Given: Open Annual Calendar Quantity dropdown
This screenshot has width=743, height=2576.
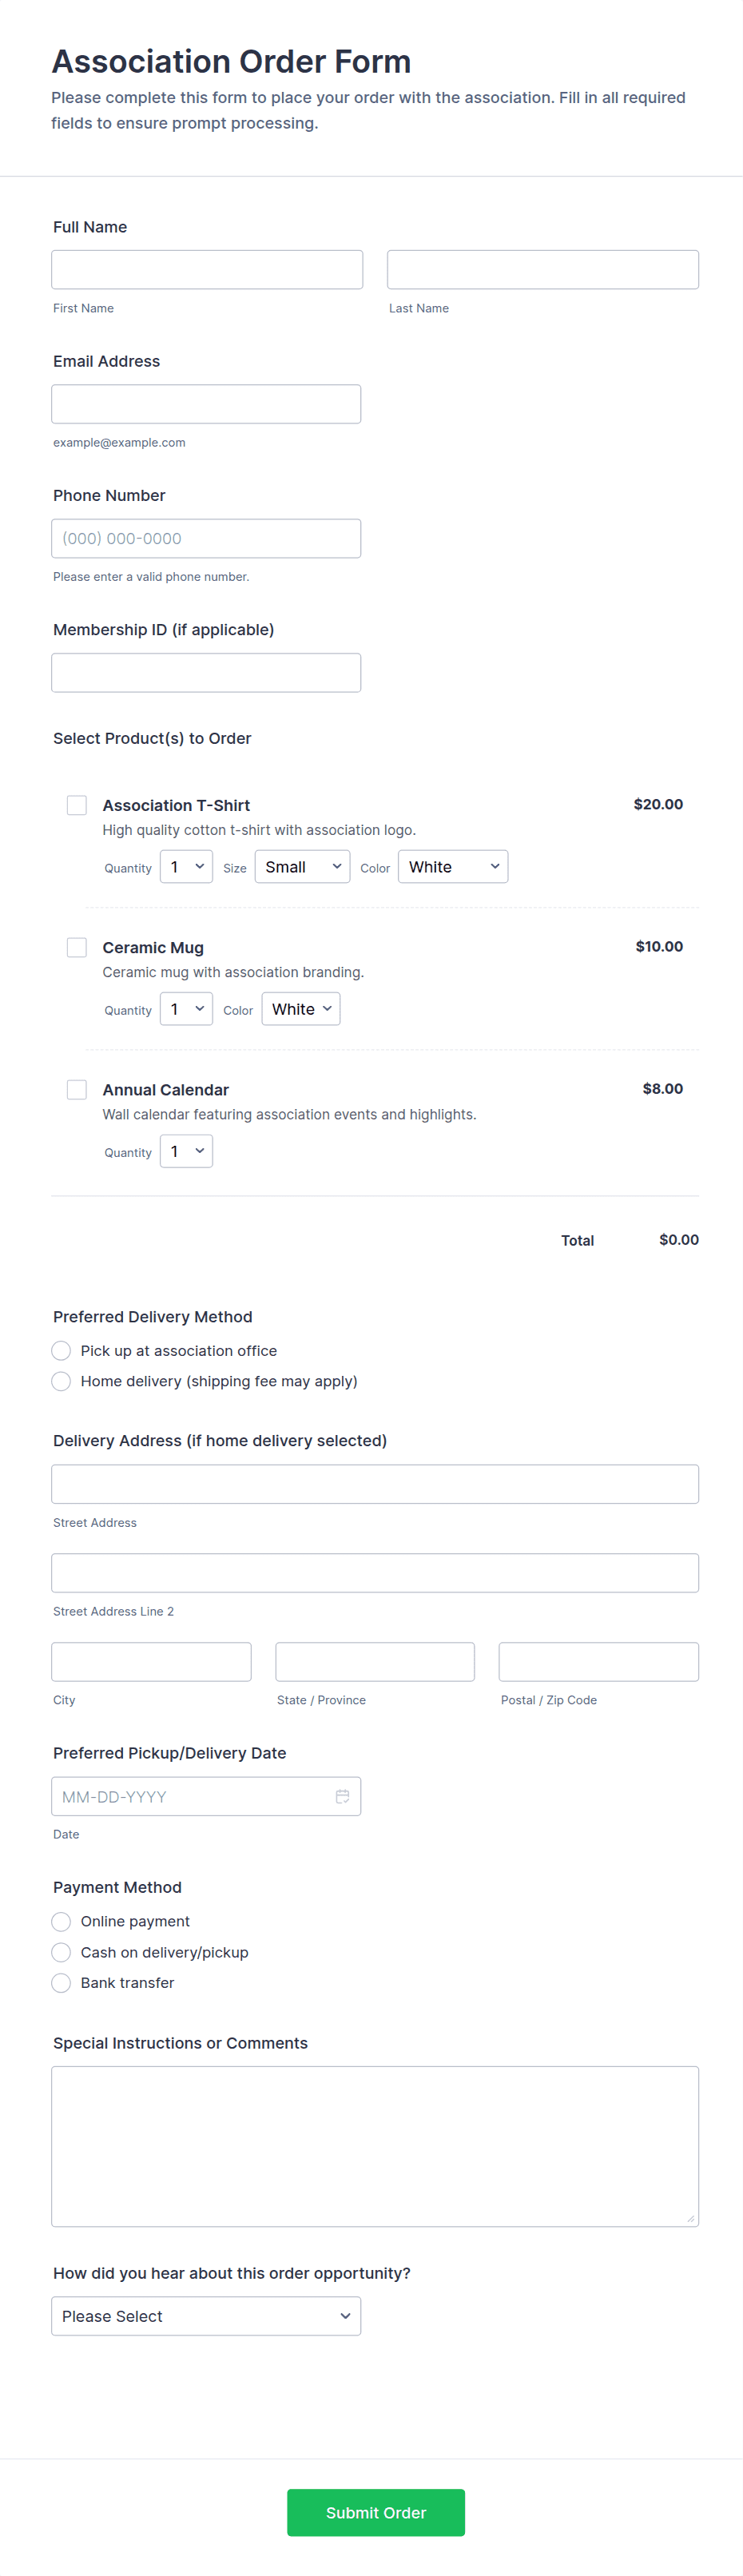Looking at the screenshot, I should point(186,1151).
